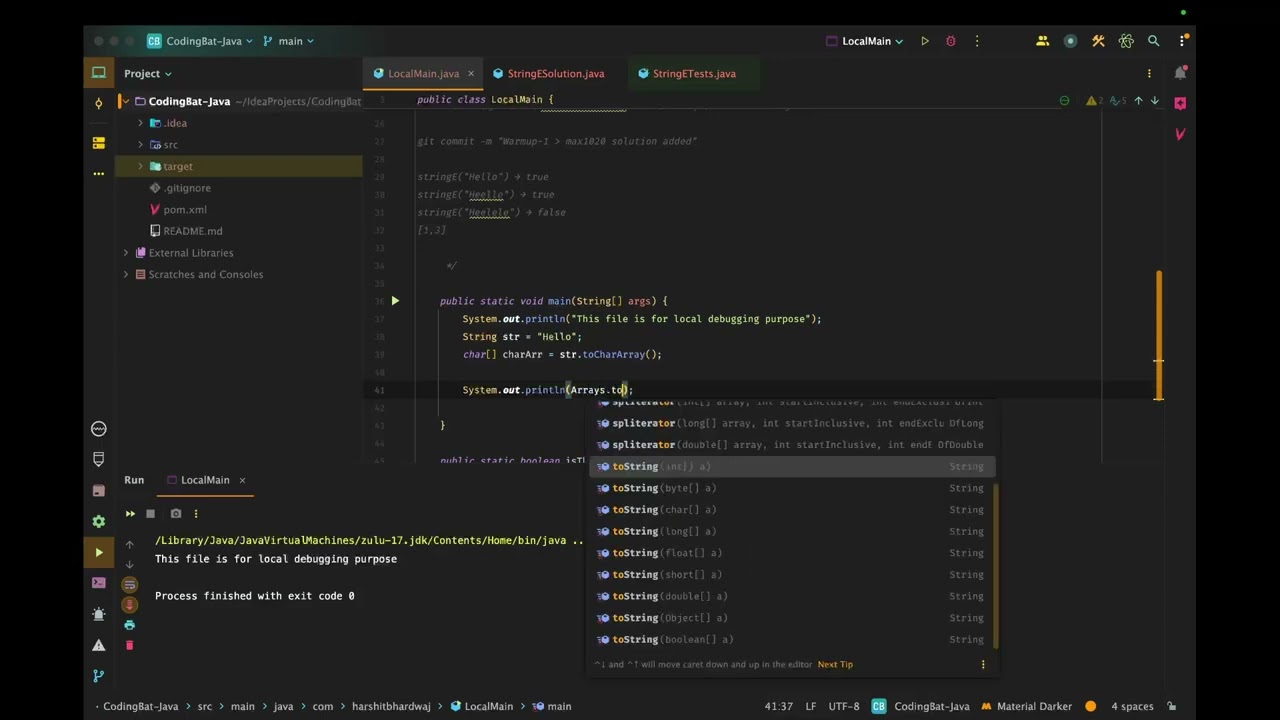Open Search Everywhere magnifier icon
Image resolution: width=1280 pixels, height=720 pixels.
(1154, 41)
